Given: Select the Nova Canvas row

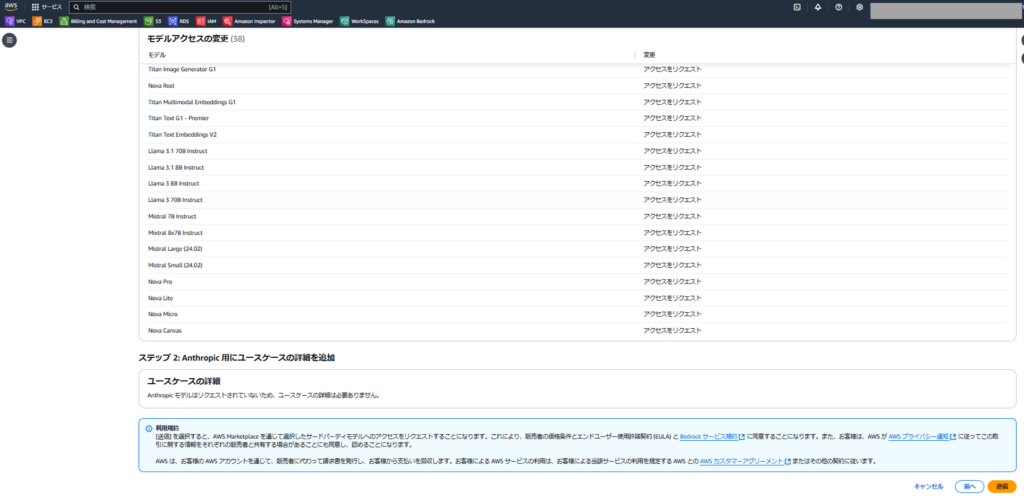Looking at the screenshot, I should (x=577, y=330).
